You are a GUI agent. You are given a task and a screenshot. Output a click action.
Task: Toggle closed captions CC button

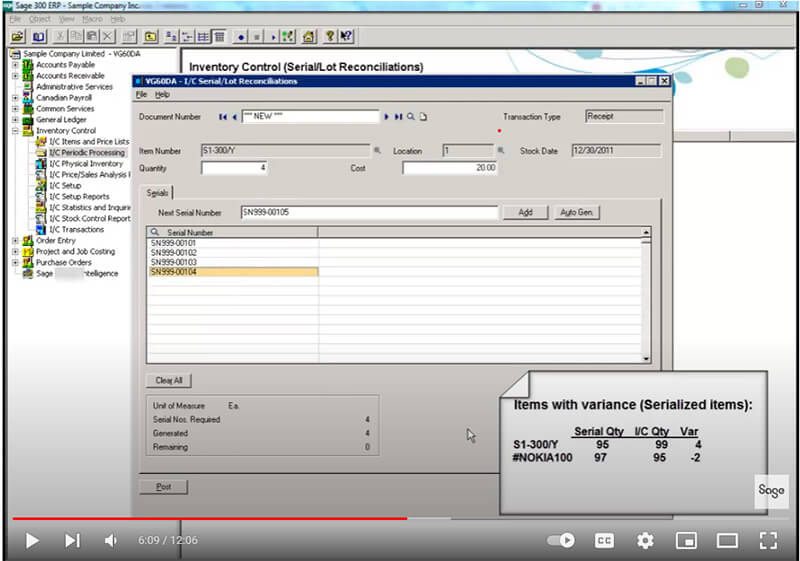click(x=604, y=540)
